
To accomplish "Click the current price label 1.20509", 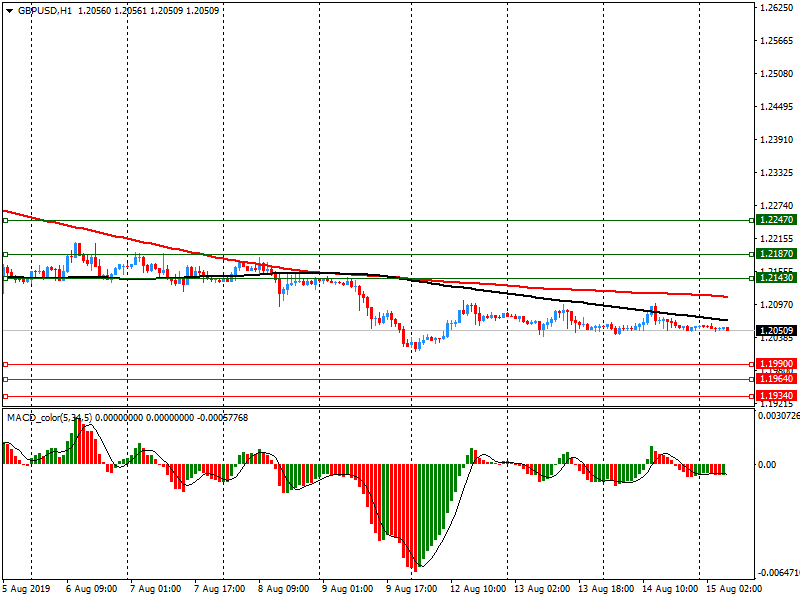I will (x=776, y=331).
